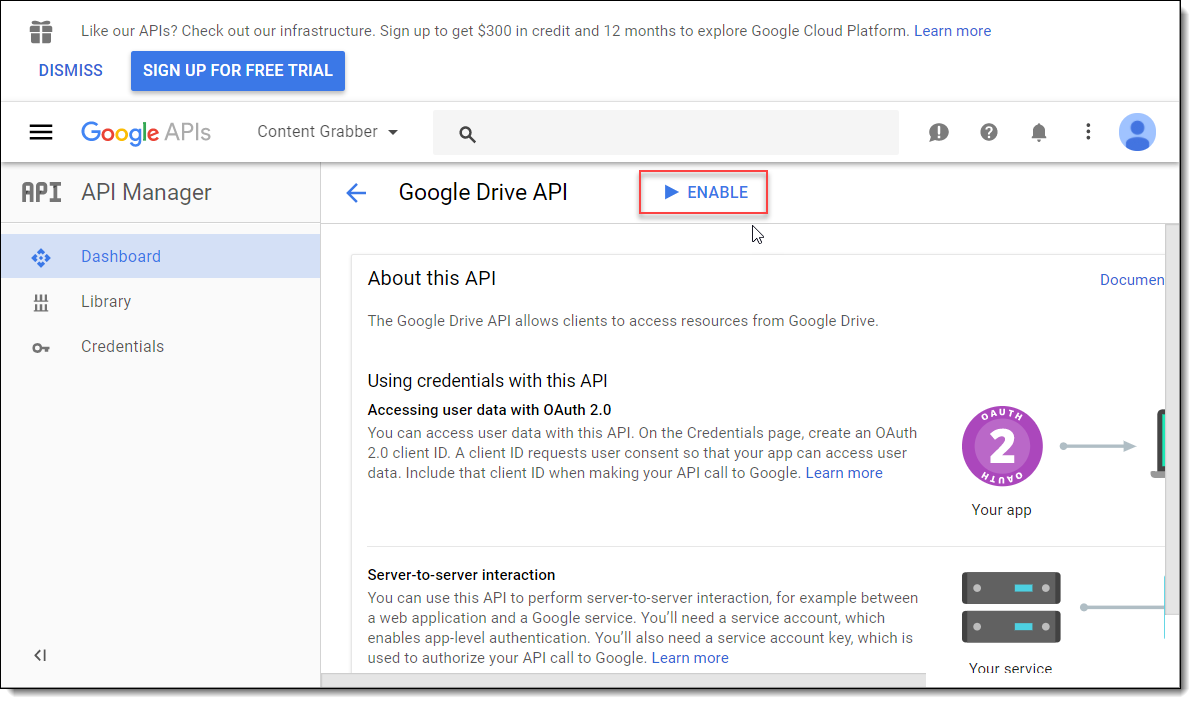Open the Content Grabber project dropdown
The width and height of the screenshot is (1196, 704).
327,132
